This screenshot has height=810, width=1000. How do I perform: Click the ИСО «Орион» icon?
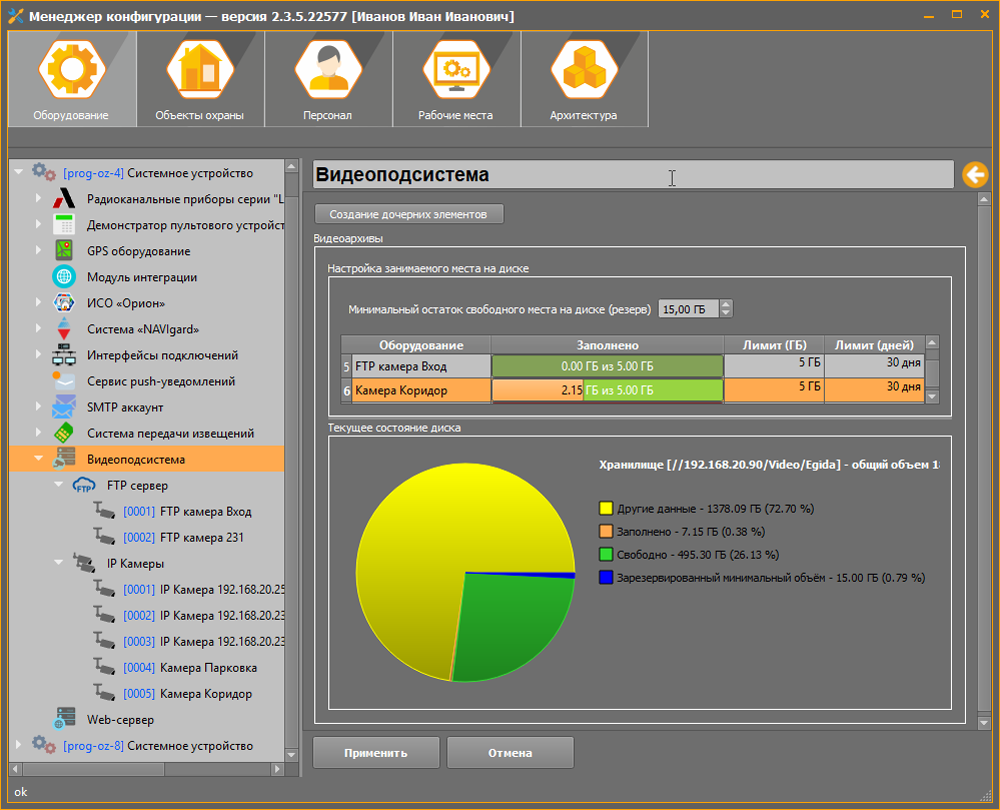(64, 303)
